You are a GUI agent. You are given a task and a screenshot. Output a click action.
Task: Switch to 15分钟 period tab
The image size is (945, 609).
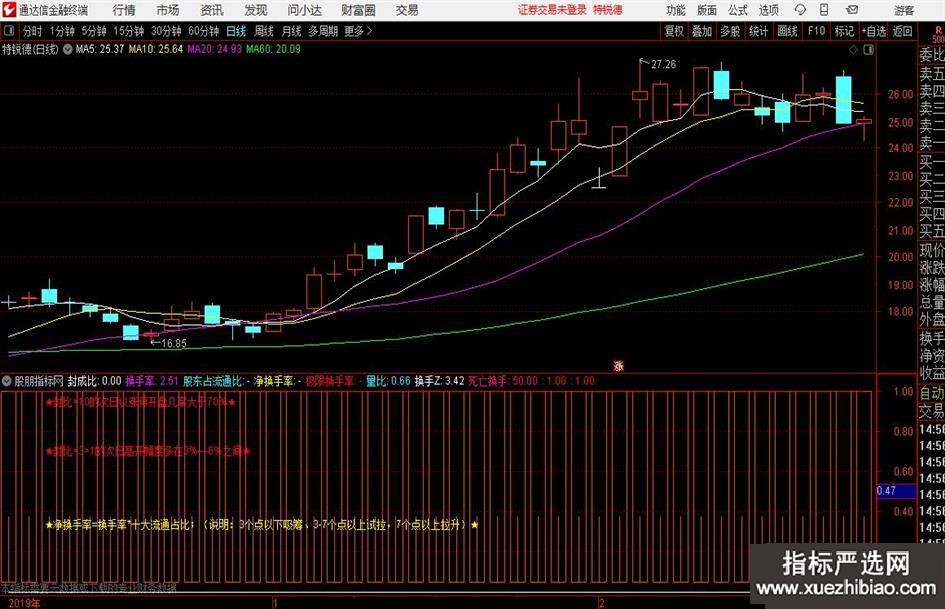129,31
